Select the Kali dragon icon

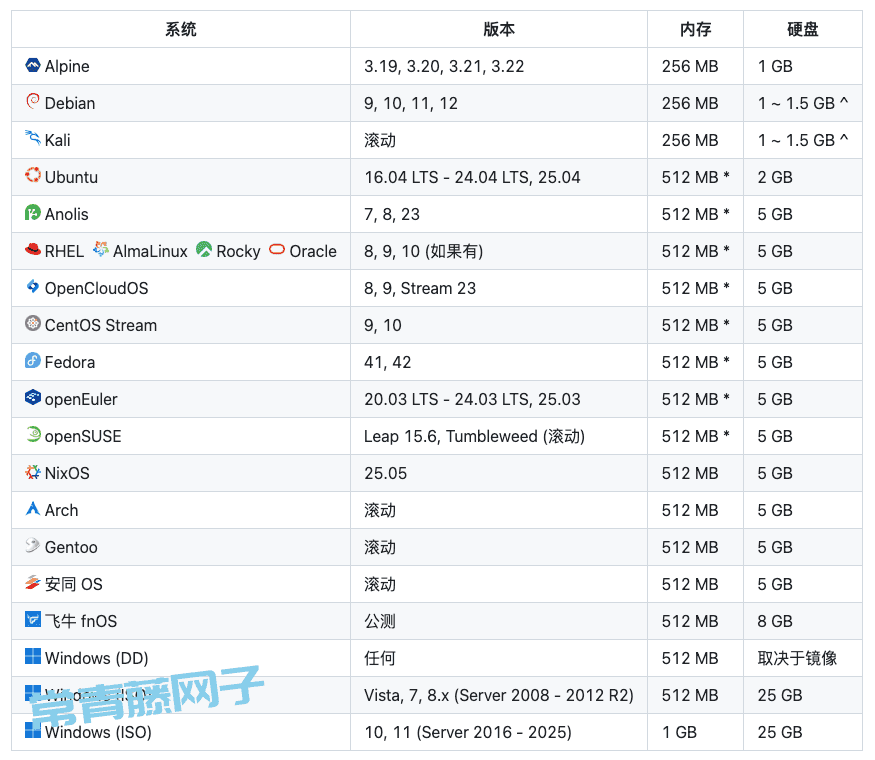click(33, 138)
